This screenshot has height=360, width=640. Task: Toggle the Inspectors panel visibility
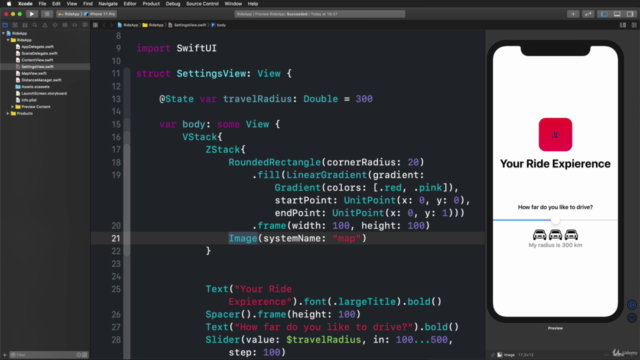(x=630, y=14)
